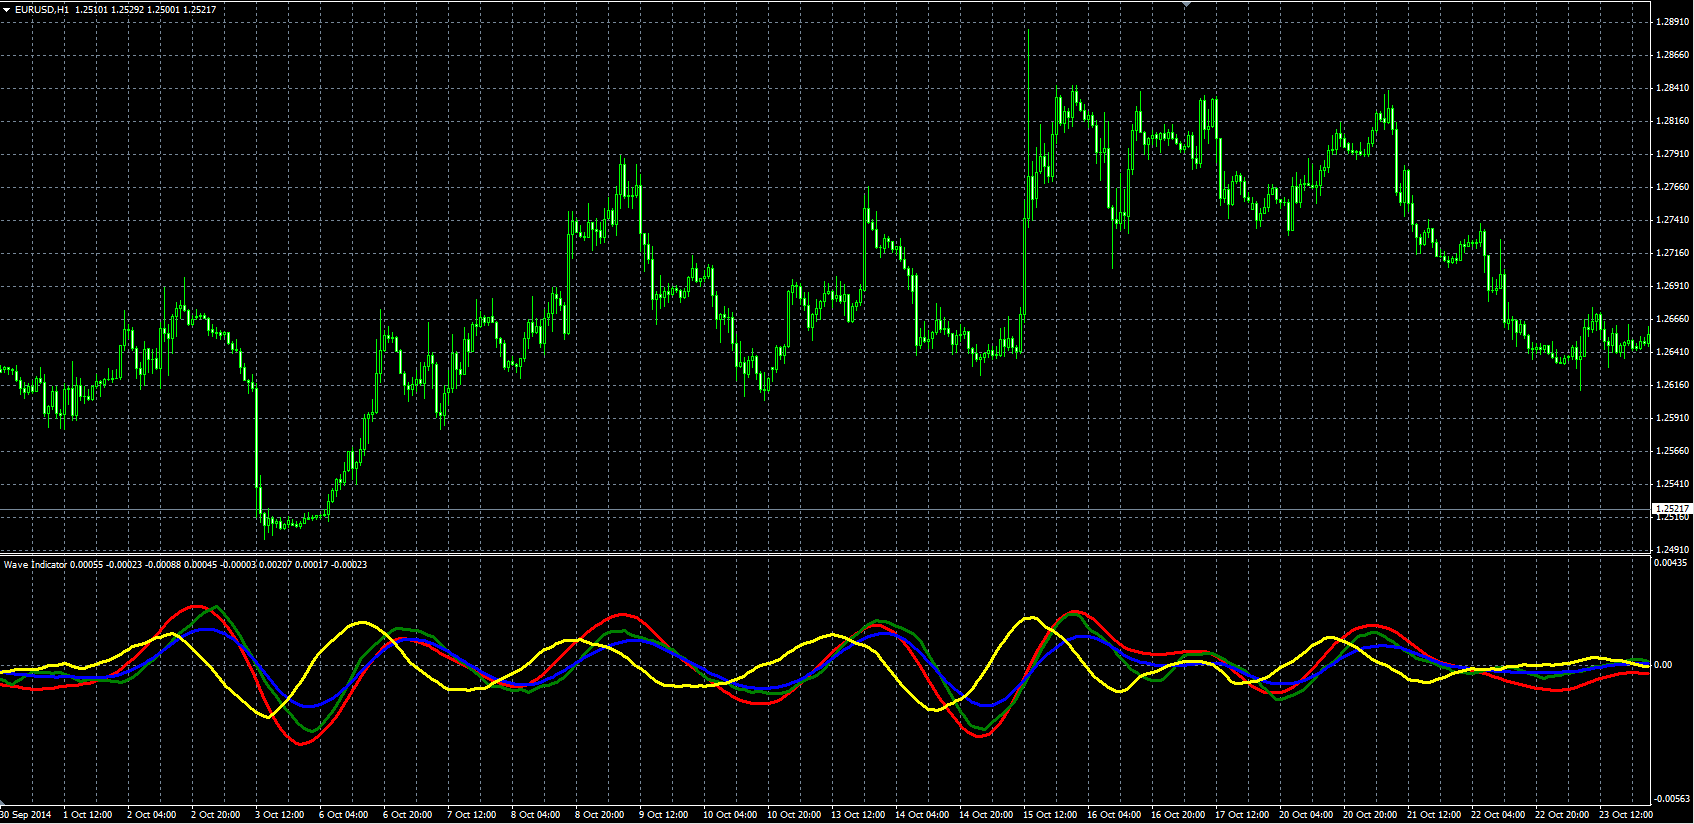The height and width of the screenshot is (824, 1694).
Task: Click the 2 Oct 20:00 time label
Action: pos(216,815)
